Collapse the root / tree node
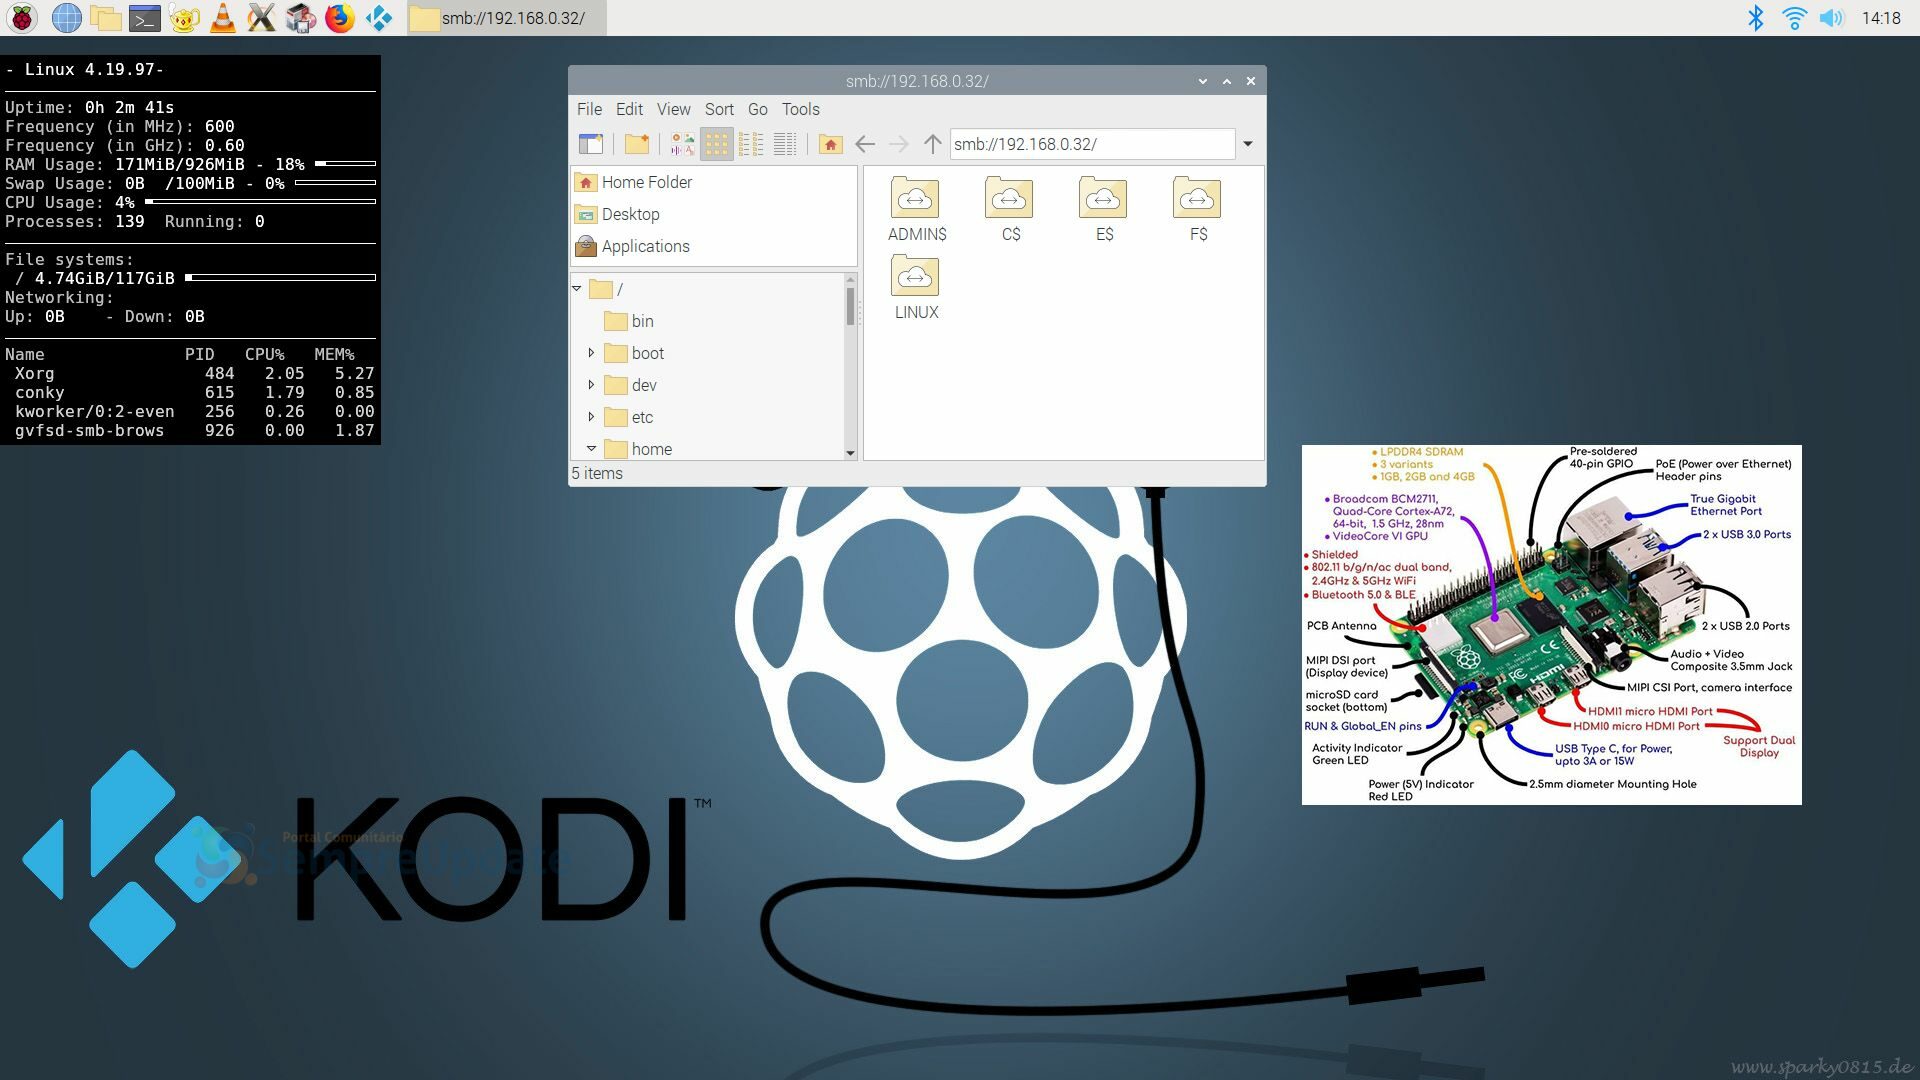Screen dimensions: 1920x1080 click(577, 289)
